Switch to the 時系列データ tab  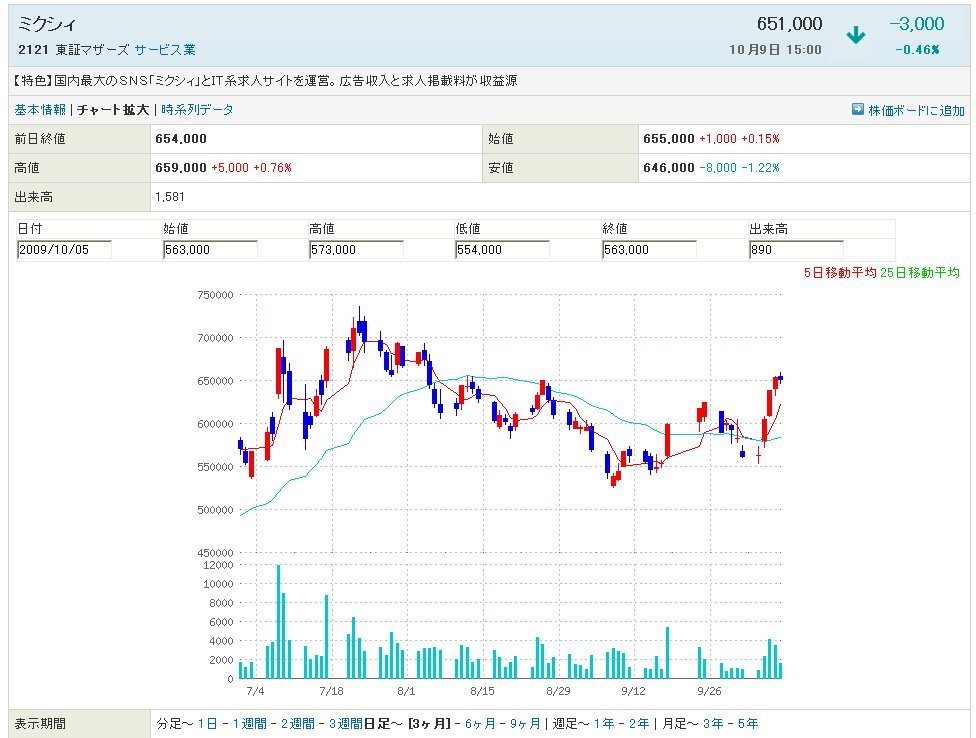click(197, 110)
